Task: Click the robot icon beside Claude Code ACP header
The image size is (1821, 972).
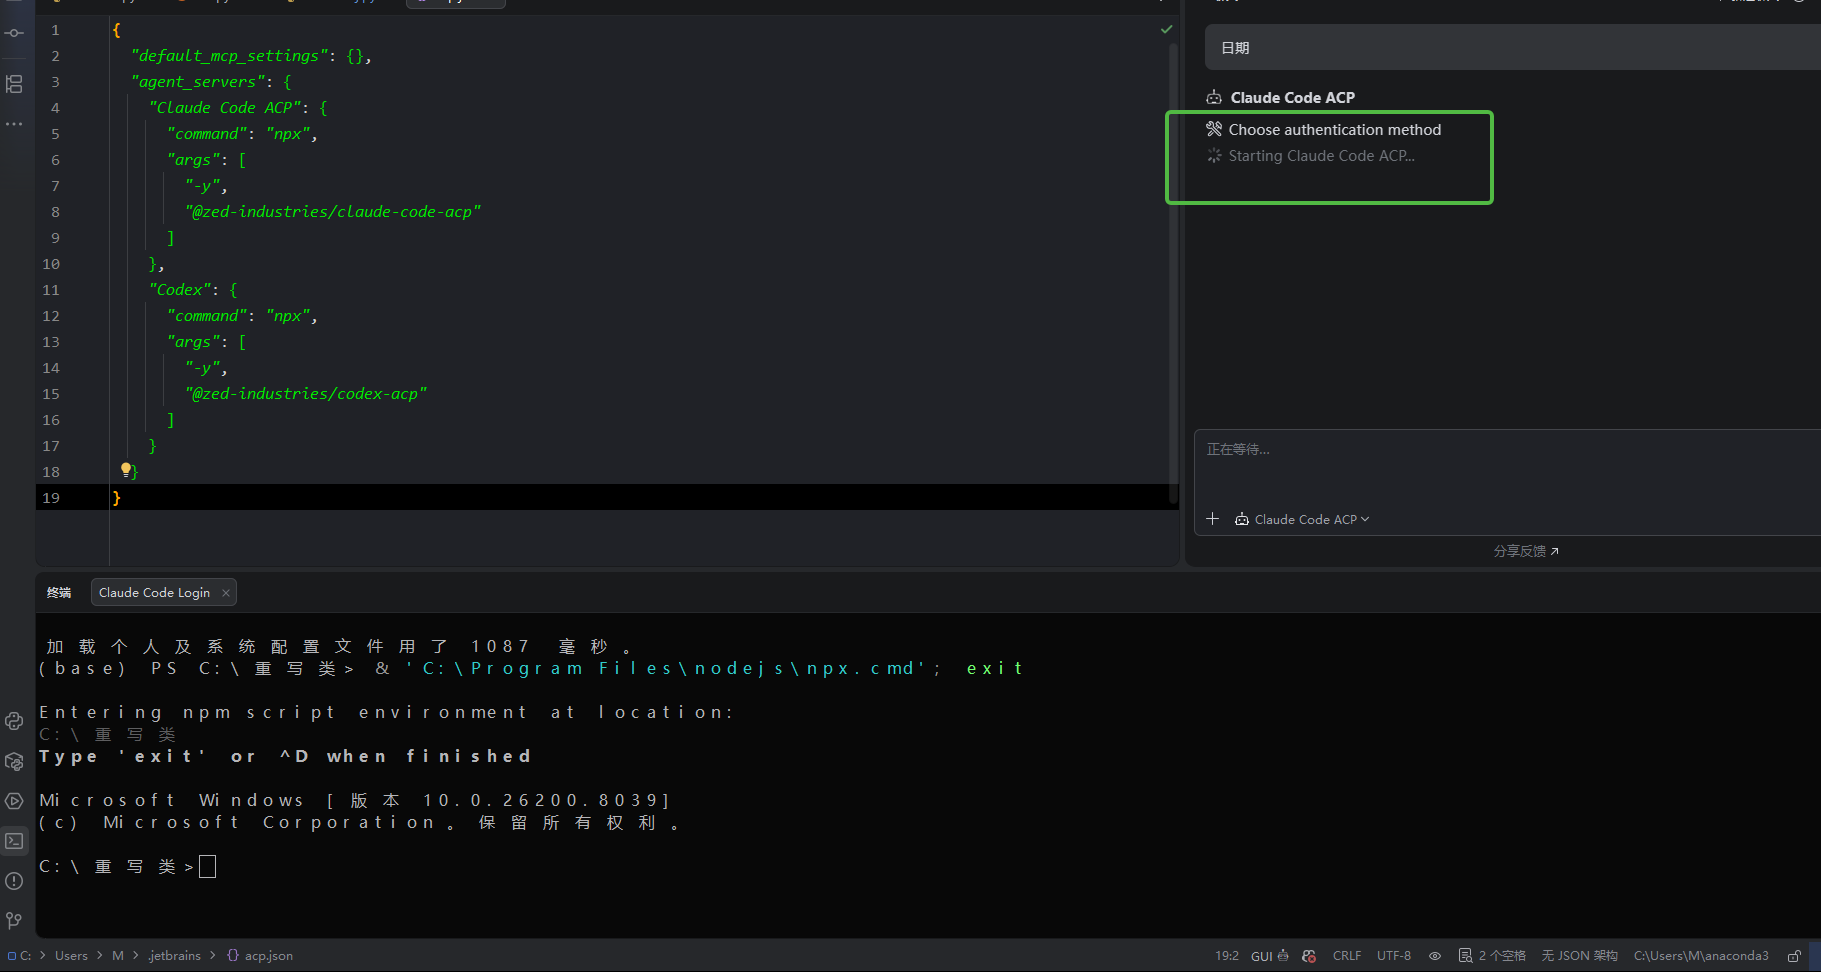Action: tap(1214, 98)
